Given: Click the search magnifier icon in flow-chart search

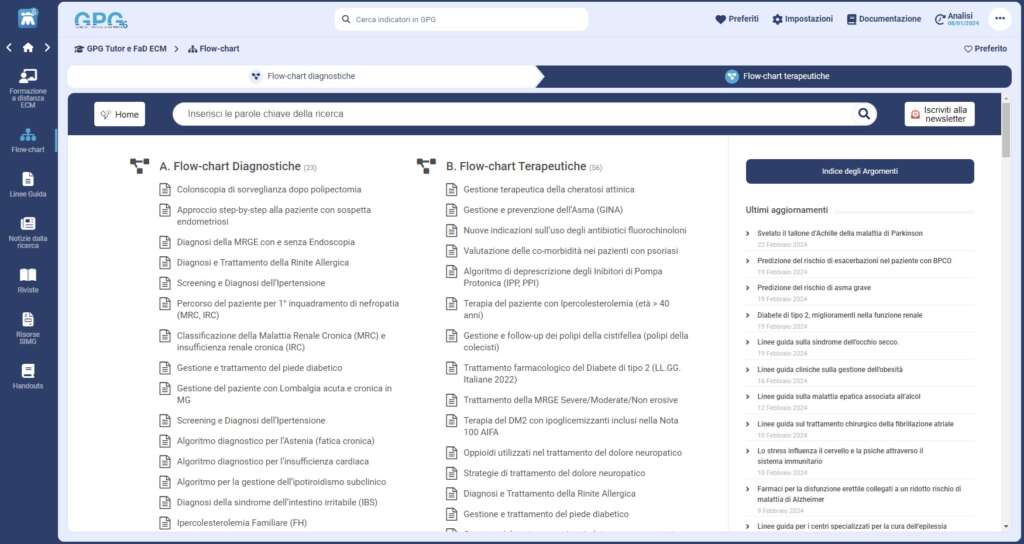Looking at the screenshot, I should (864, 114).
